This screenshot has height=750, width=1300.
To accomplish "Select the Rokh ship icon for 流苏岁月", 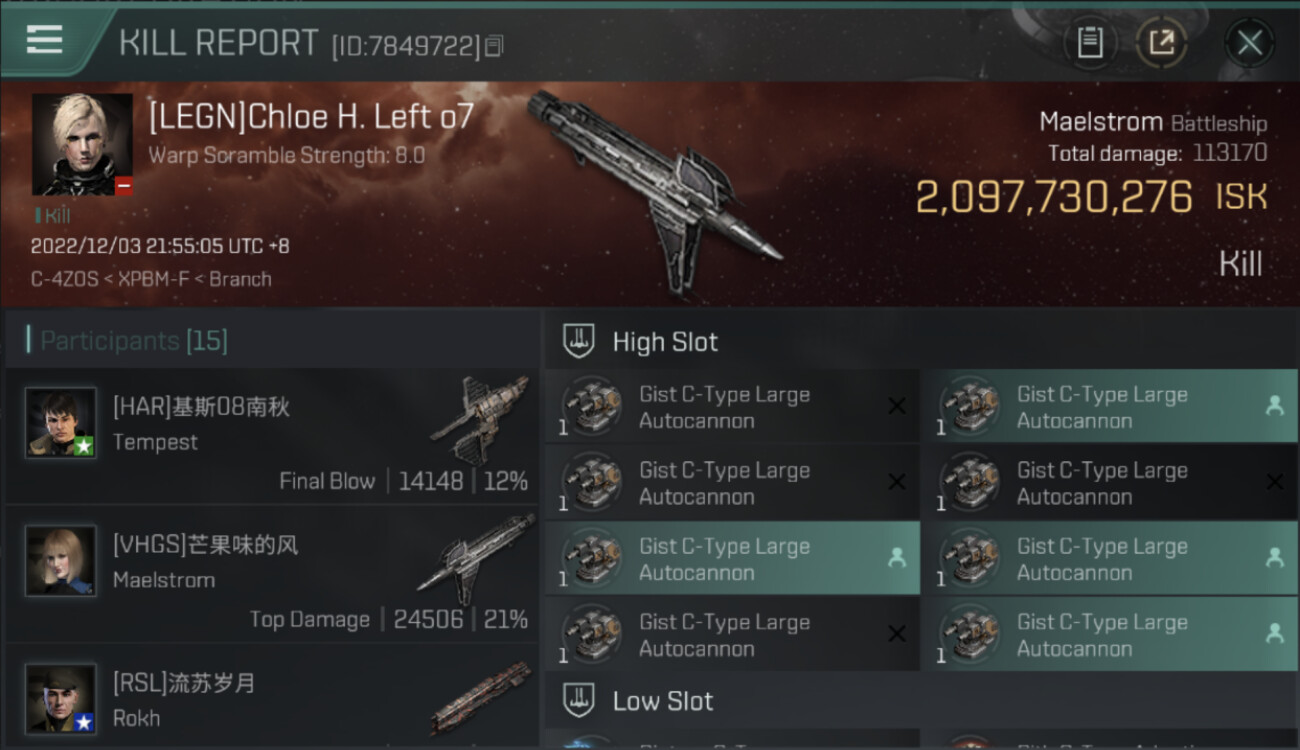I will pyautogui.click(x=480, y=698).
